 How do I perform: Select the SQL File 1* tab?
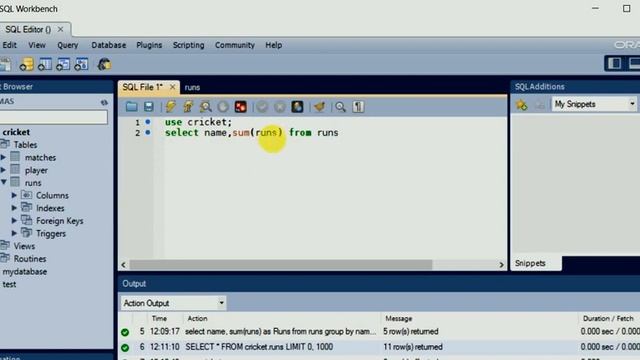pos(142,87)
